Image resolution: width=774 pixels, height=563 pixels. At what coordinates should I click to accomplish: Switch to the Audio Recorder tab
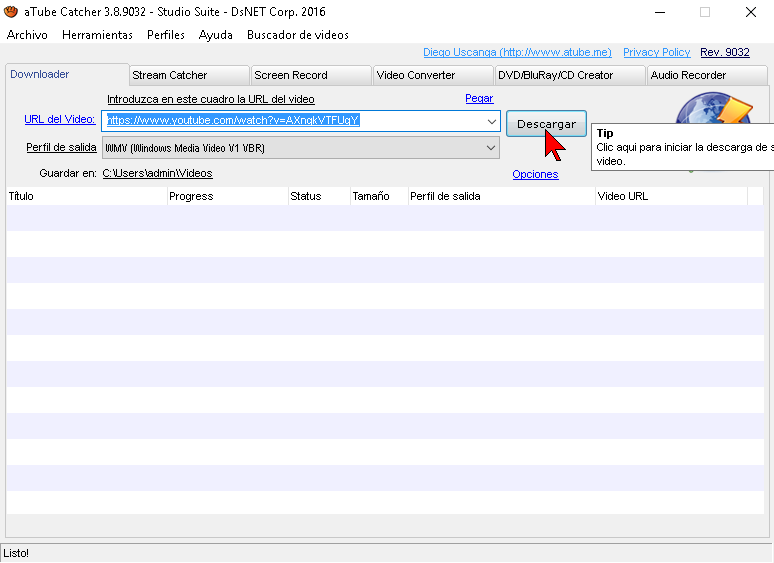pyautogui.click(x=707, y=75)
